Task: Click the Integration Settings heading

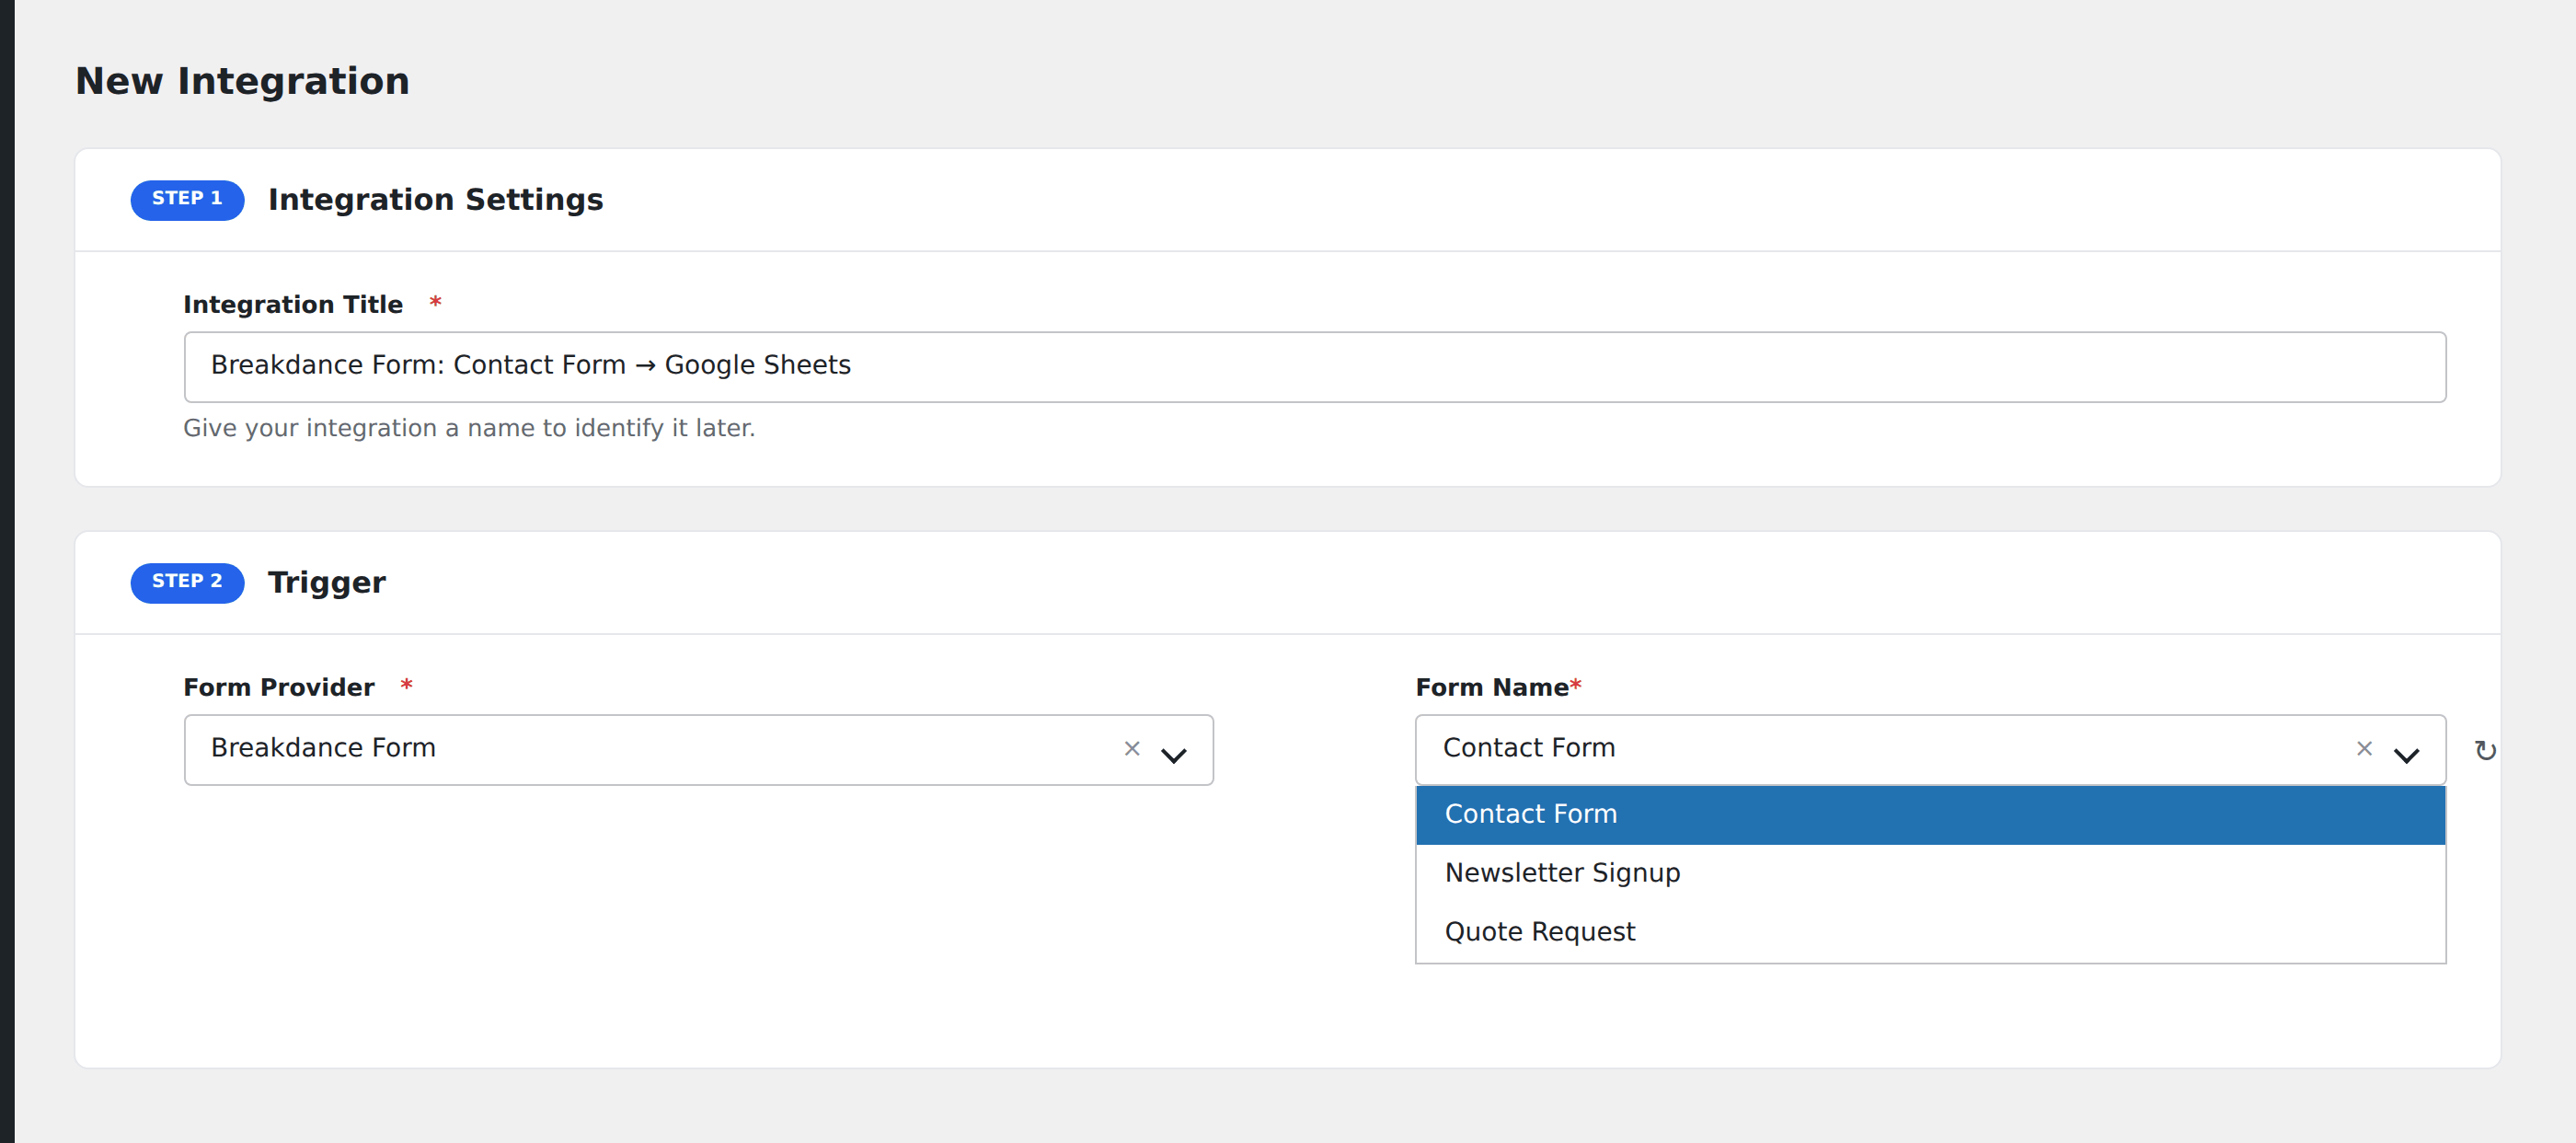Action: point(435,200)
